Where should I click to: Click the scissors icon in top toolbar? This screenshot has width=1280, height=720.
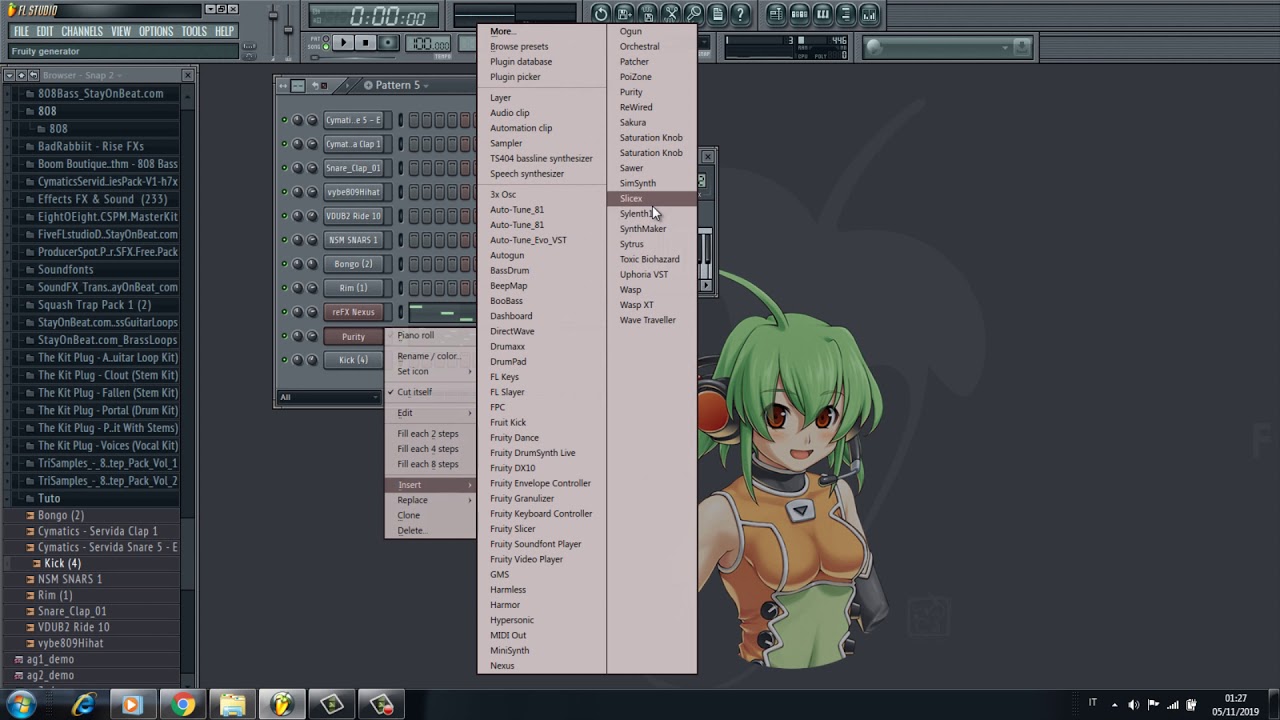pyautogui.click(x=671, y=14)
